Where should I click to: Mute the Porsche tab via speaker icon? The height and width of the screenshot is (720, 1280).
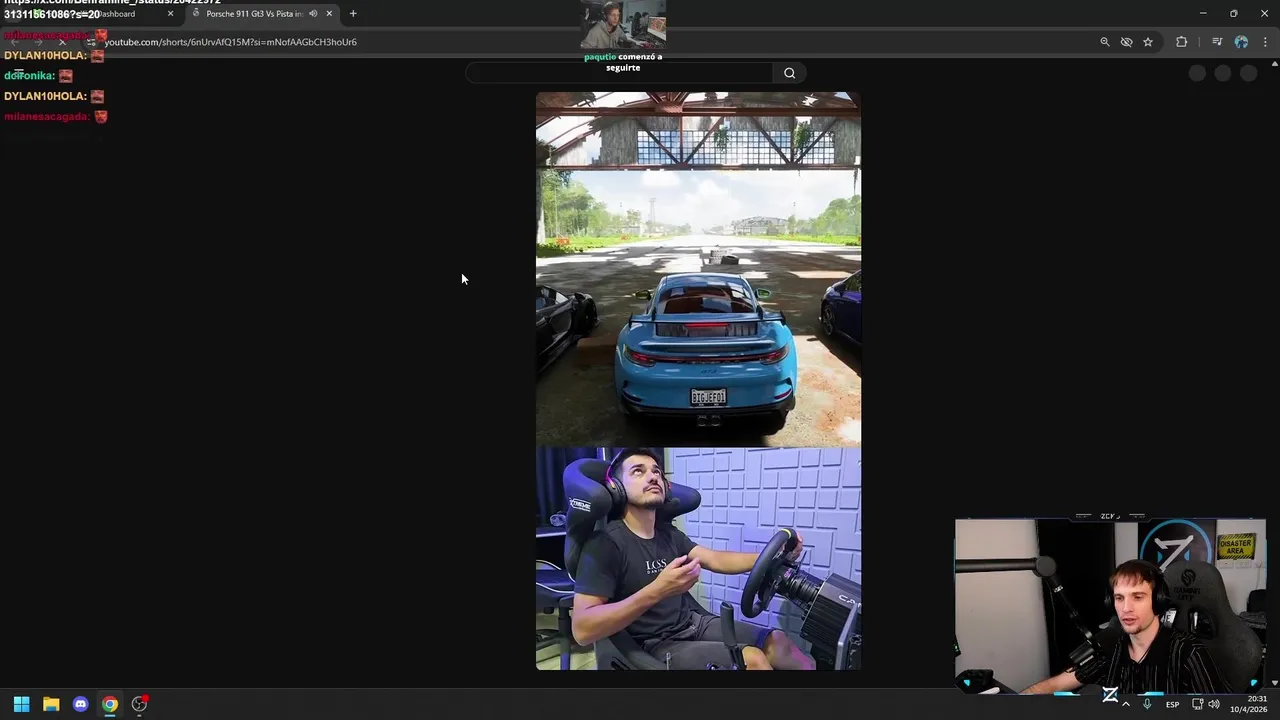pos(313,14)
